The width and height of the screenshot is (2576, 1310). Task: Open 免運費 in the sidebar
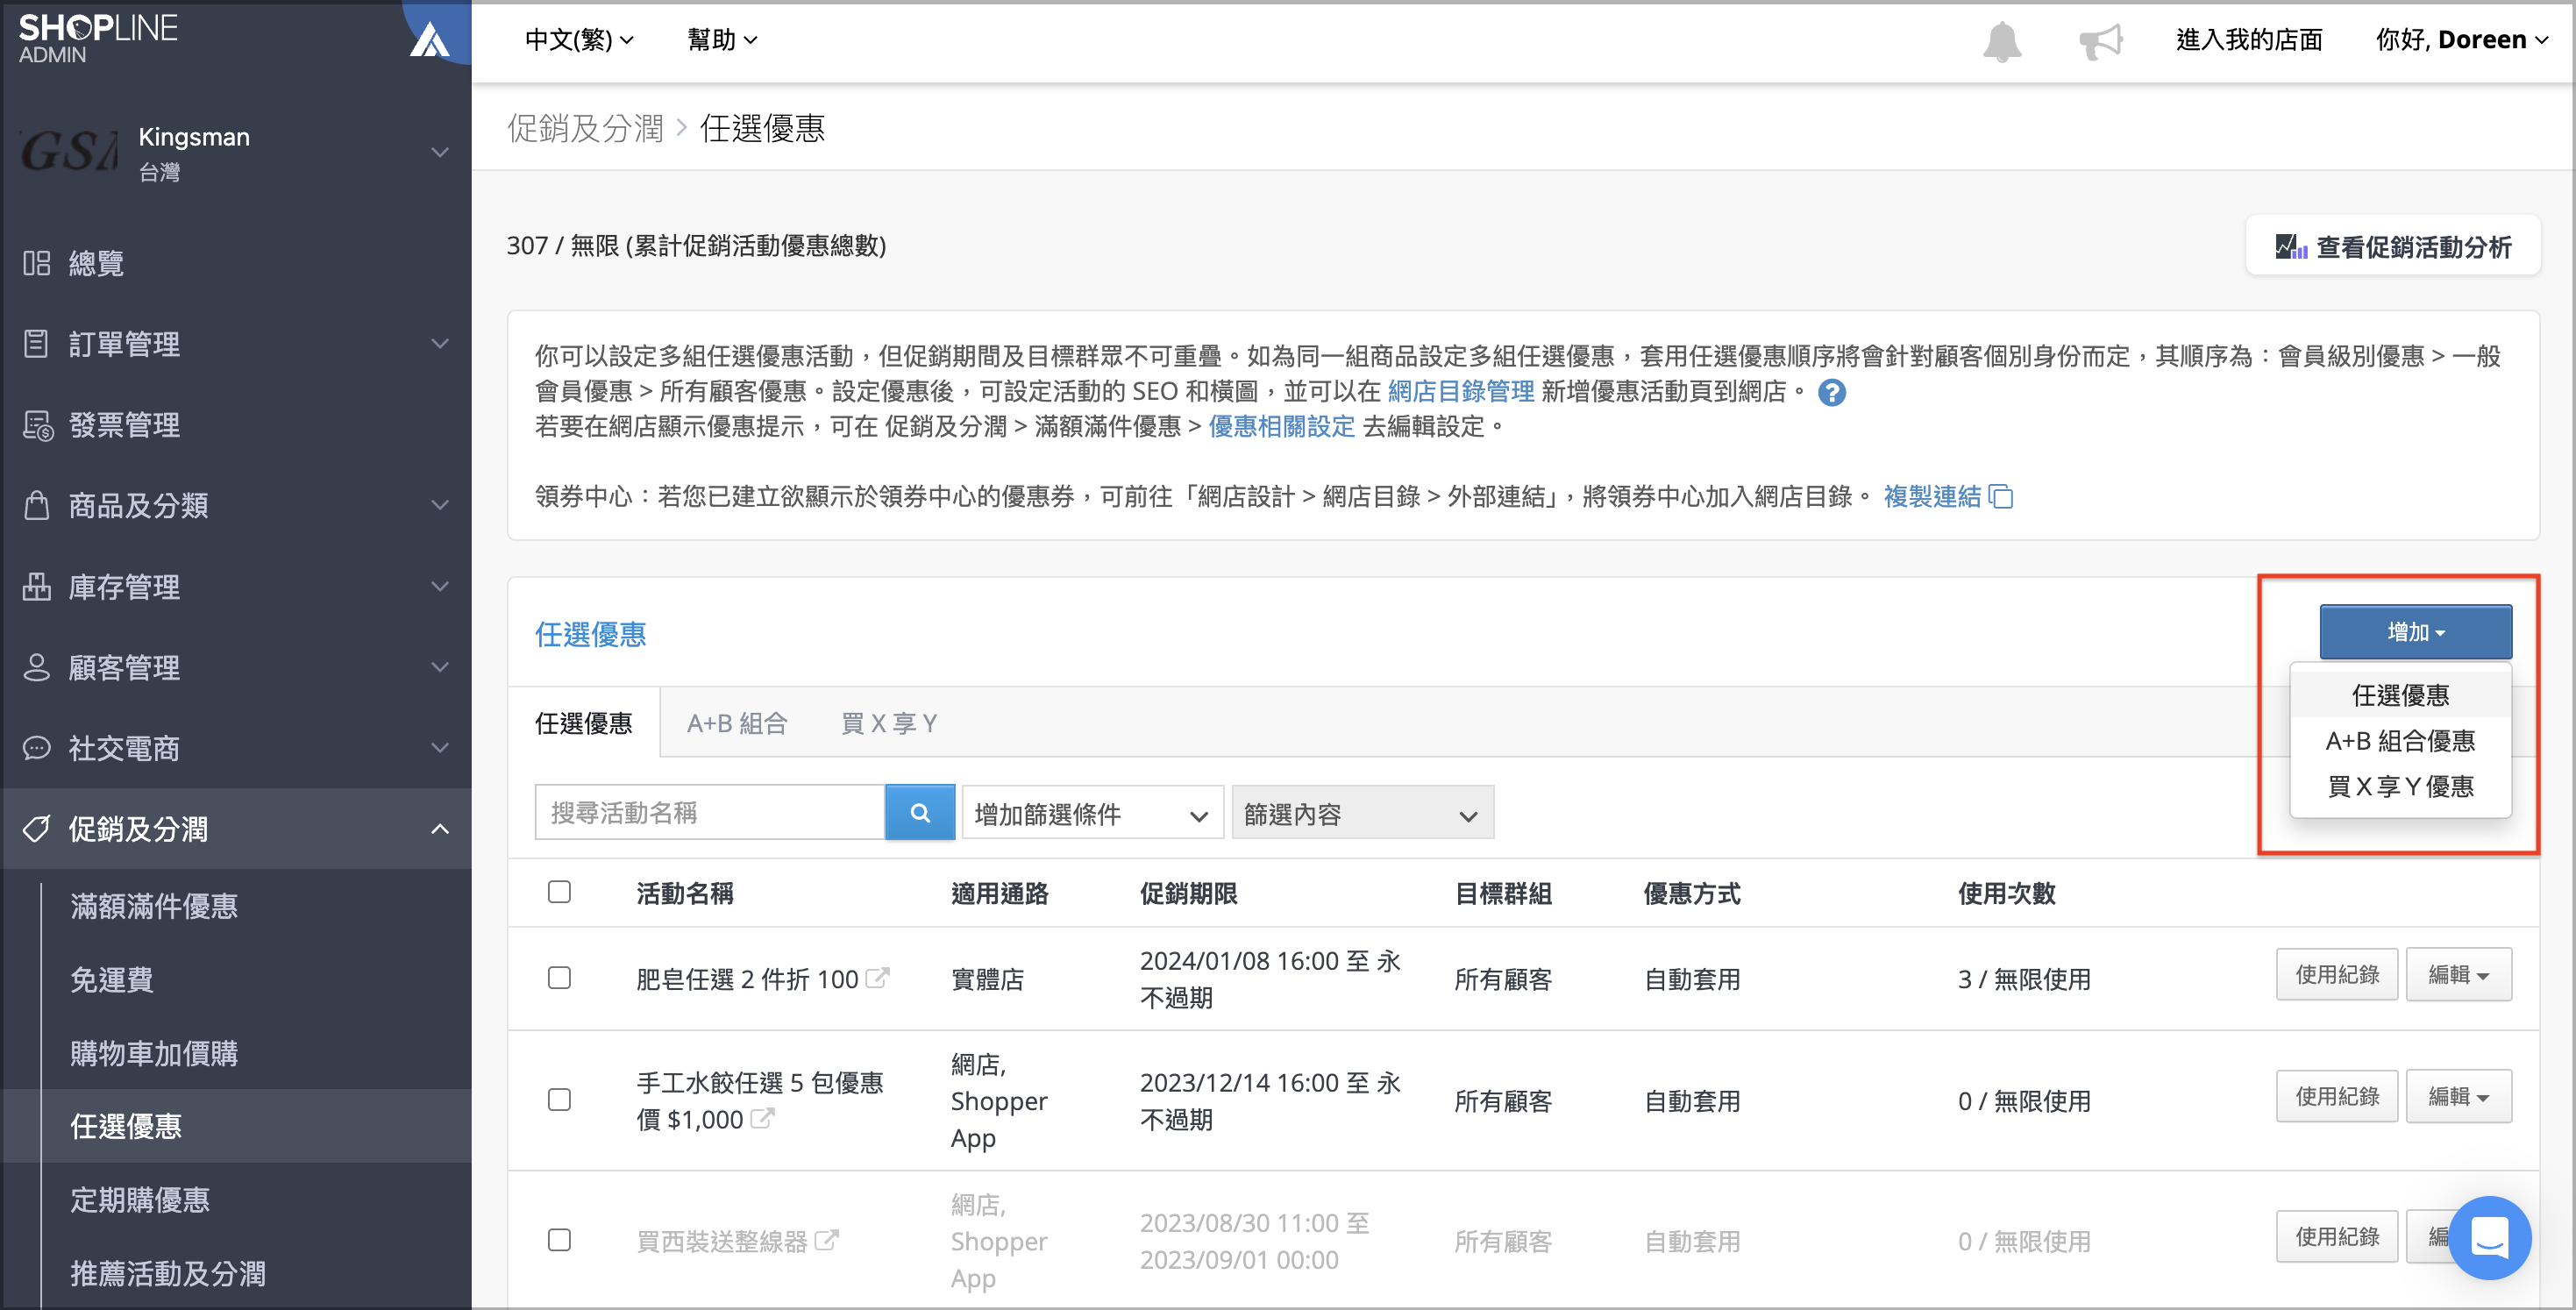(112, 980)
